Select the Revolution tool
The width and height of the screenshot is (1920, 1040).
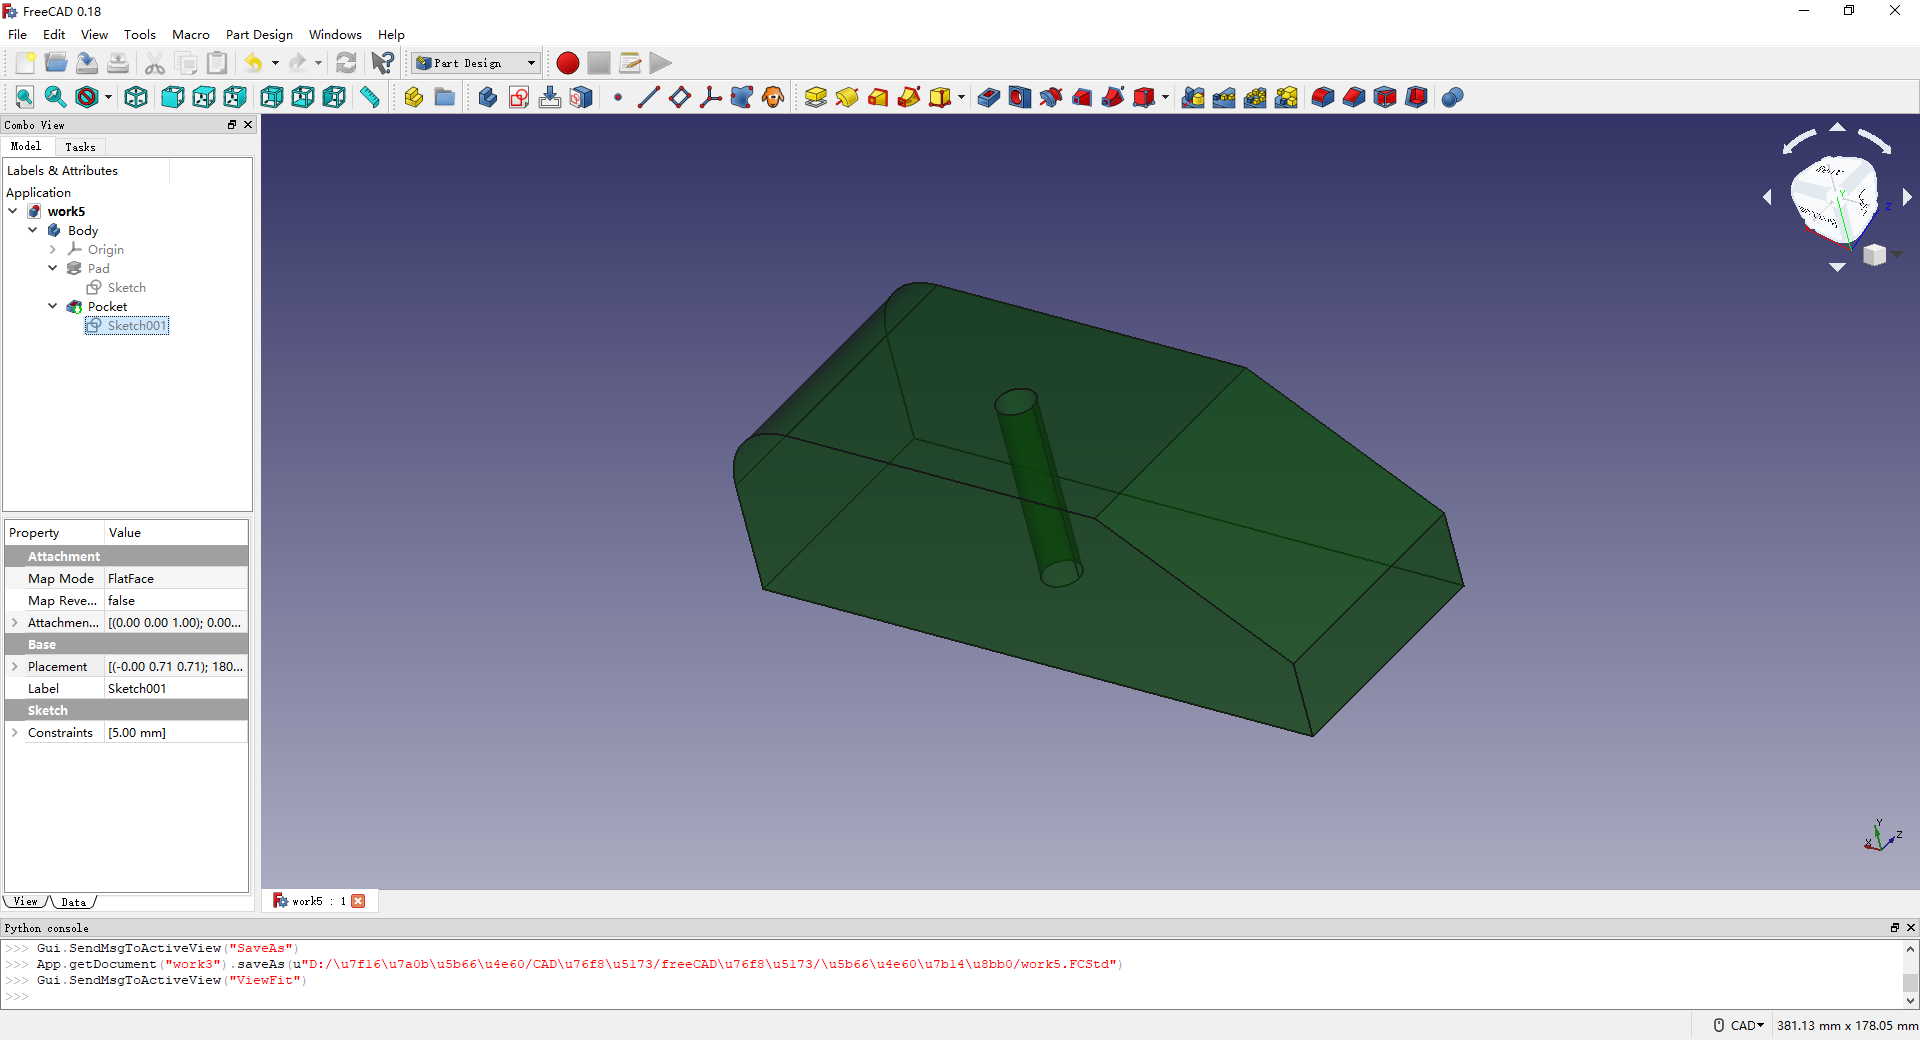847,97
